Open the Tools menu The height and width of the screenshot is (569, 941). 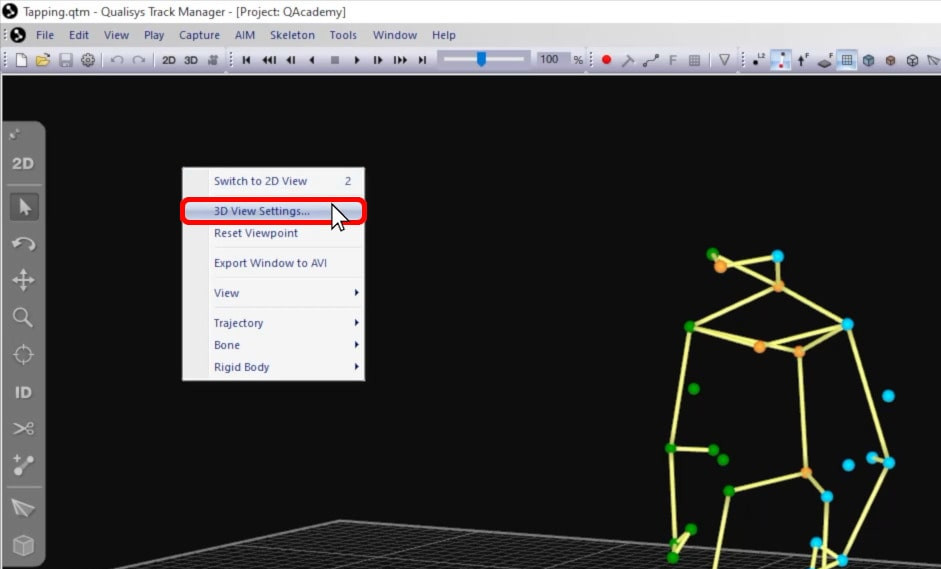[343, 35]
